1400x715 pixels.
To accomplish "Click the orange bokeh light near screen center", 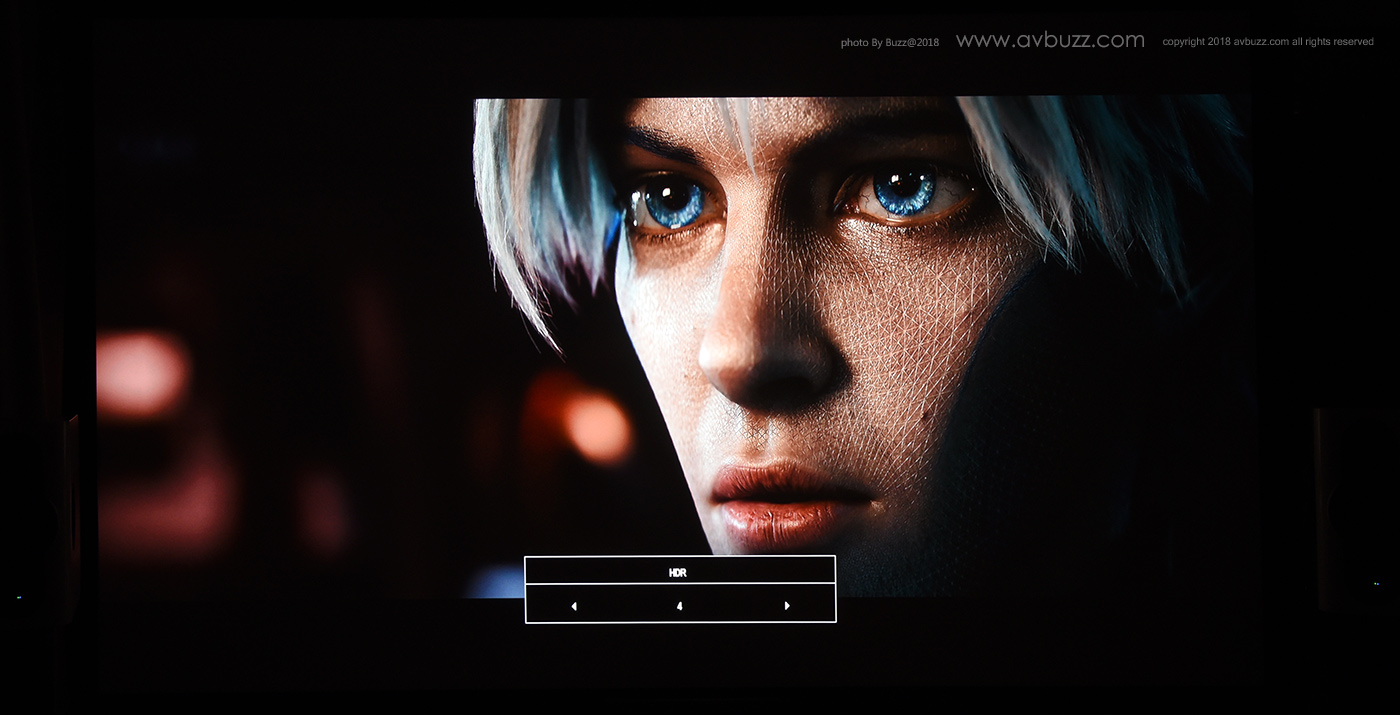I will 596,428.
